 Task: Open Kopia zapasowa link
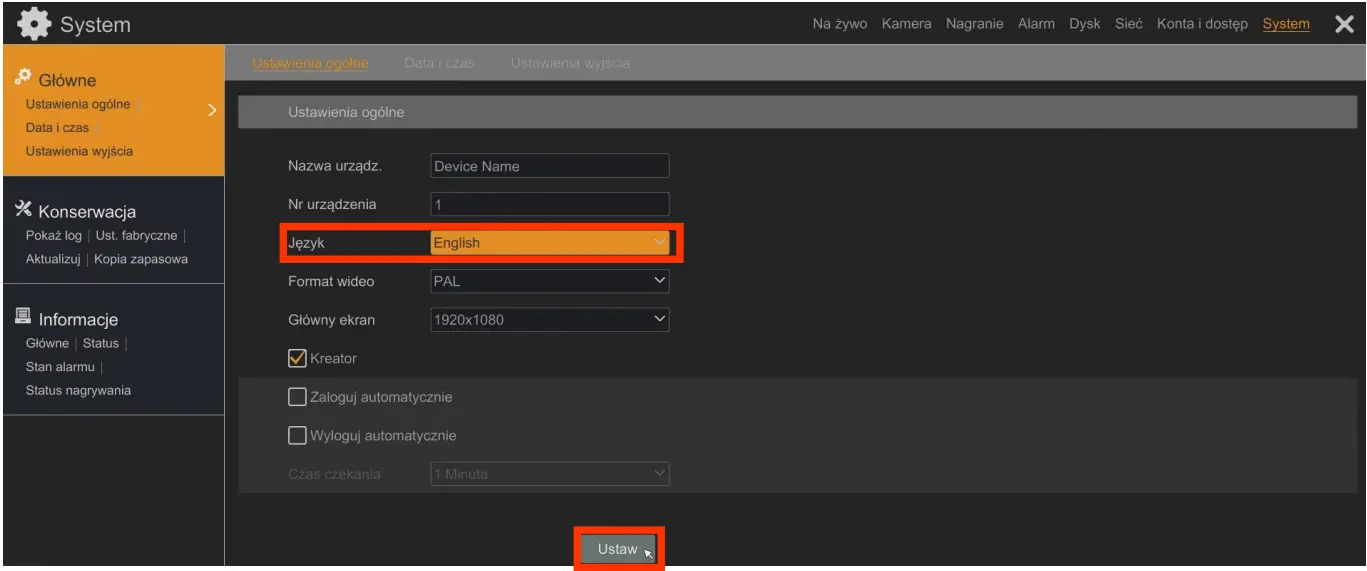click(x=141, y=259)
